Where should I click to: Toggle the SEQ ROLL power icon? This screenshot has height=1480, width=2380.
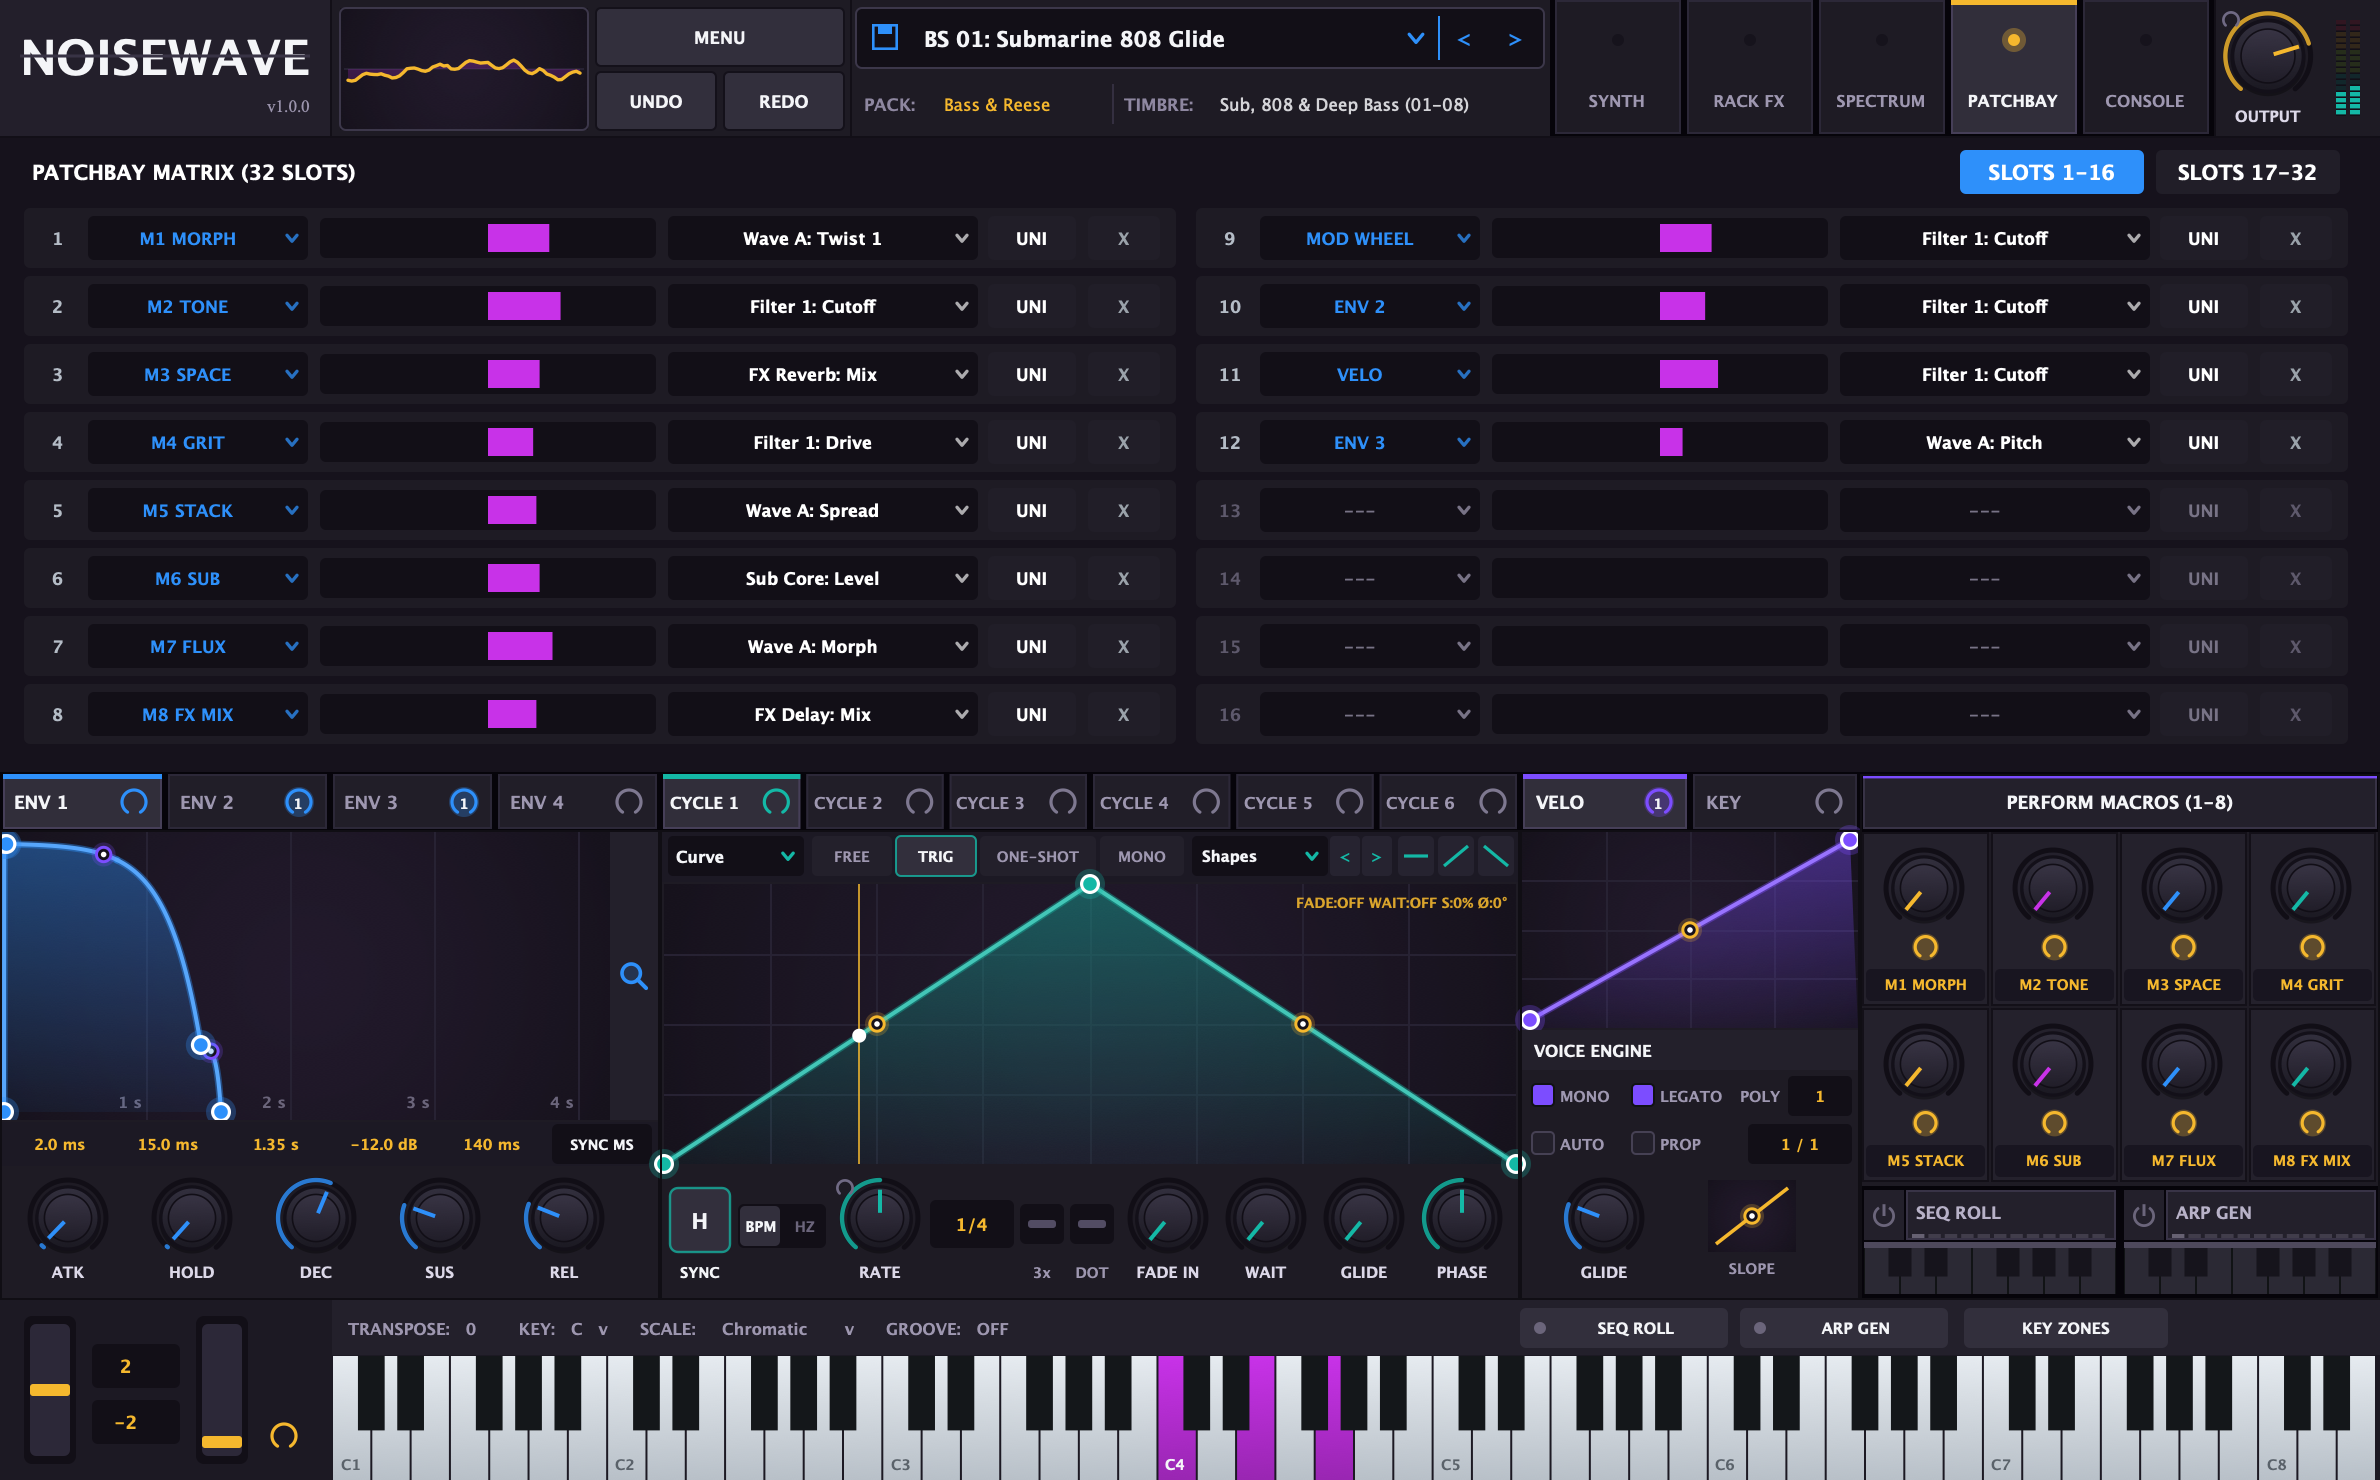click(1884, 1215)
